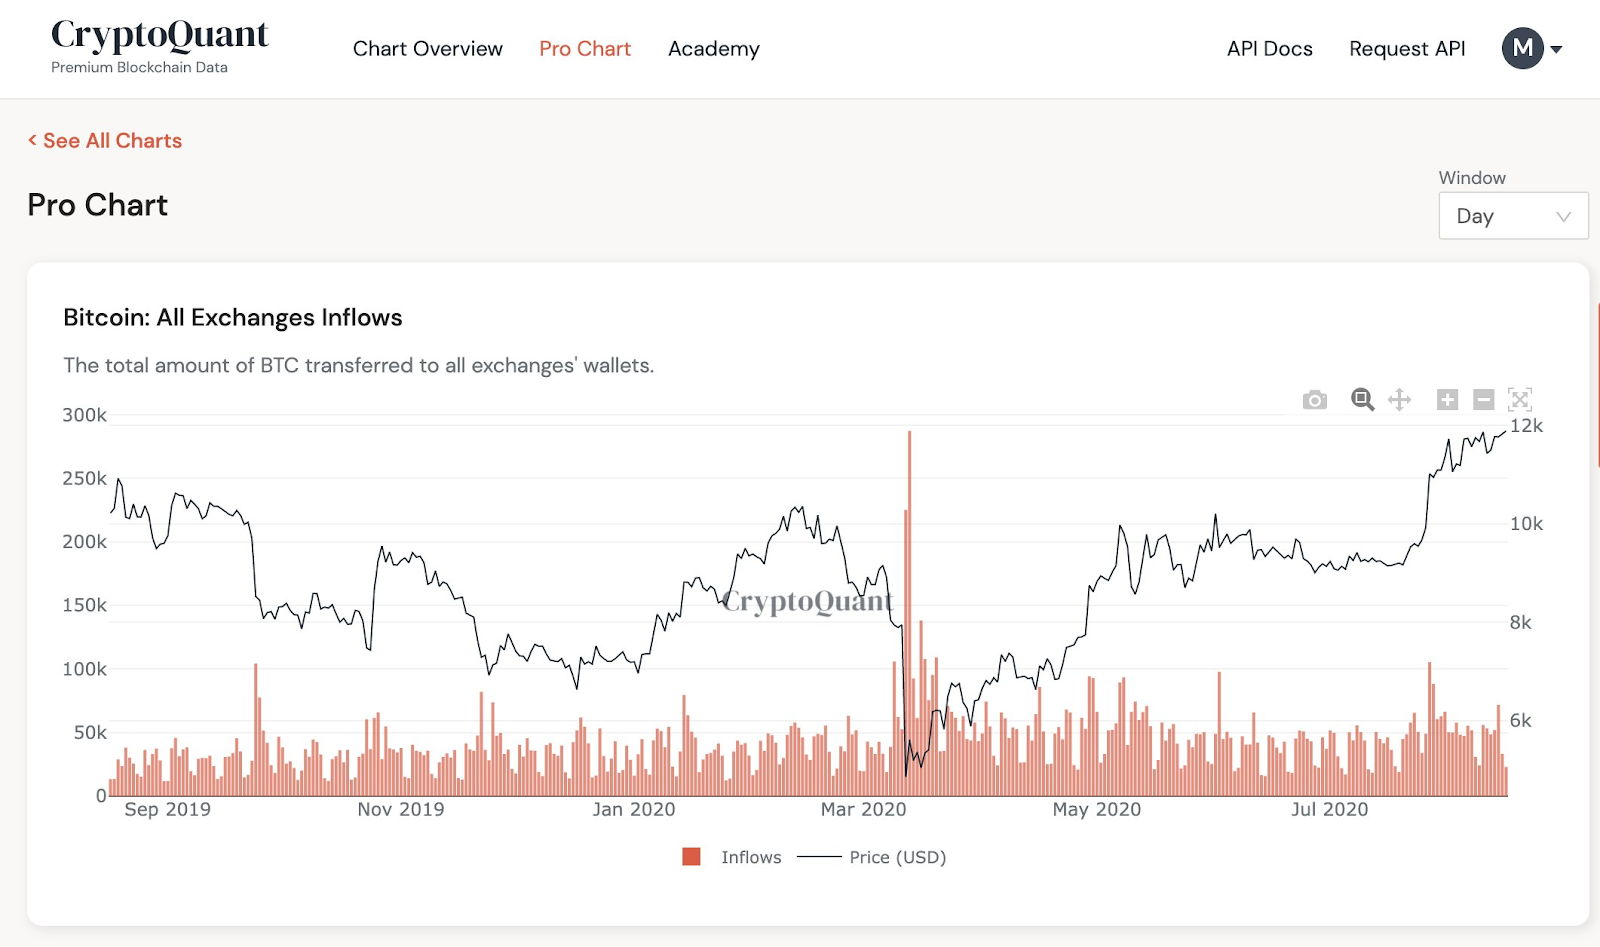This screenshot has height=947, width=1600.
Task: Click the Request API link
Action: (1406, 49)
